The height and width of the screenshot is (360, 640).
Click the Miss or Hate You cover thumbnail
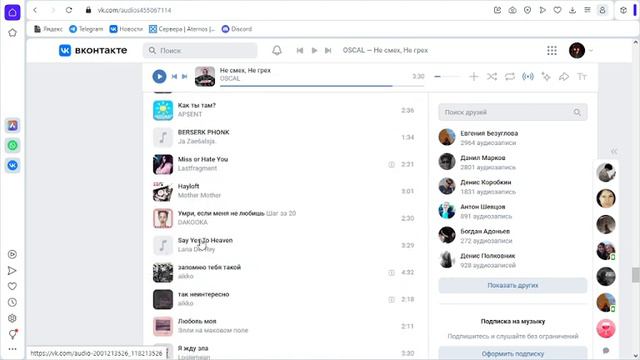163,164
